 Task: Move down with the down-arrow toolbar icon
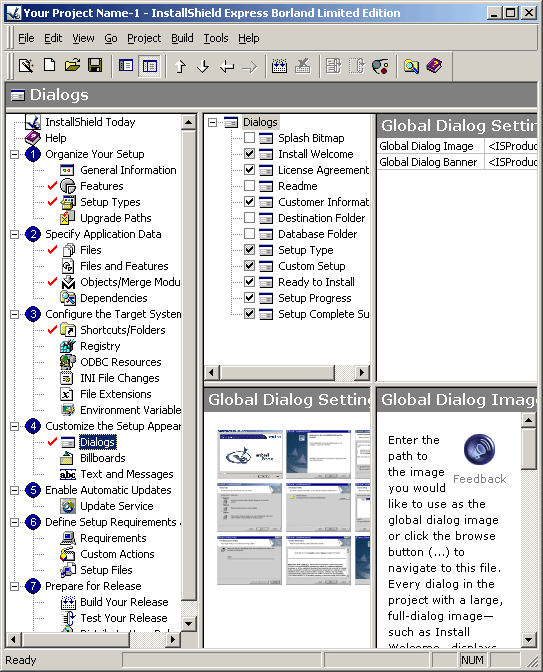click(x=203, y=66)
